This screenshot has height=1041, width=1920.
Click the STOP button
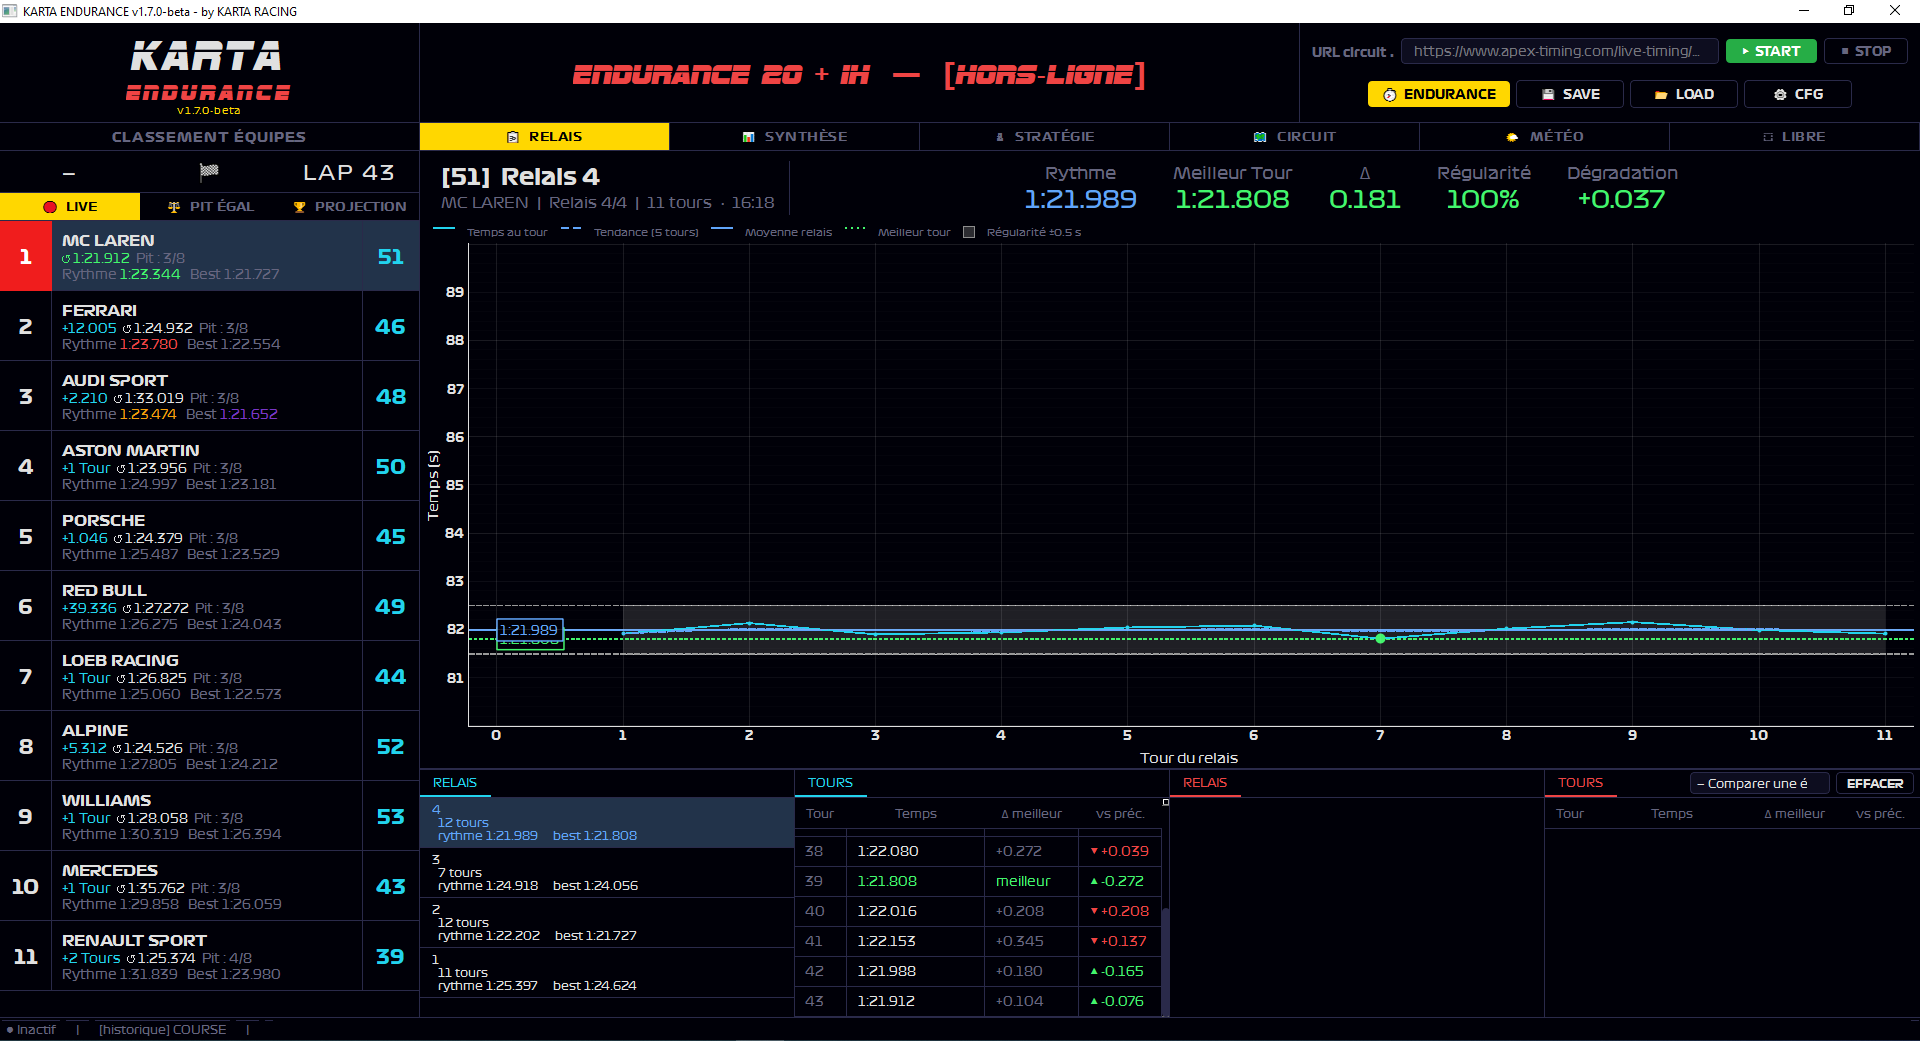point(1866,51)
